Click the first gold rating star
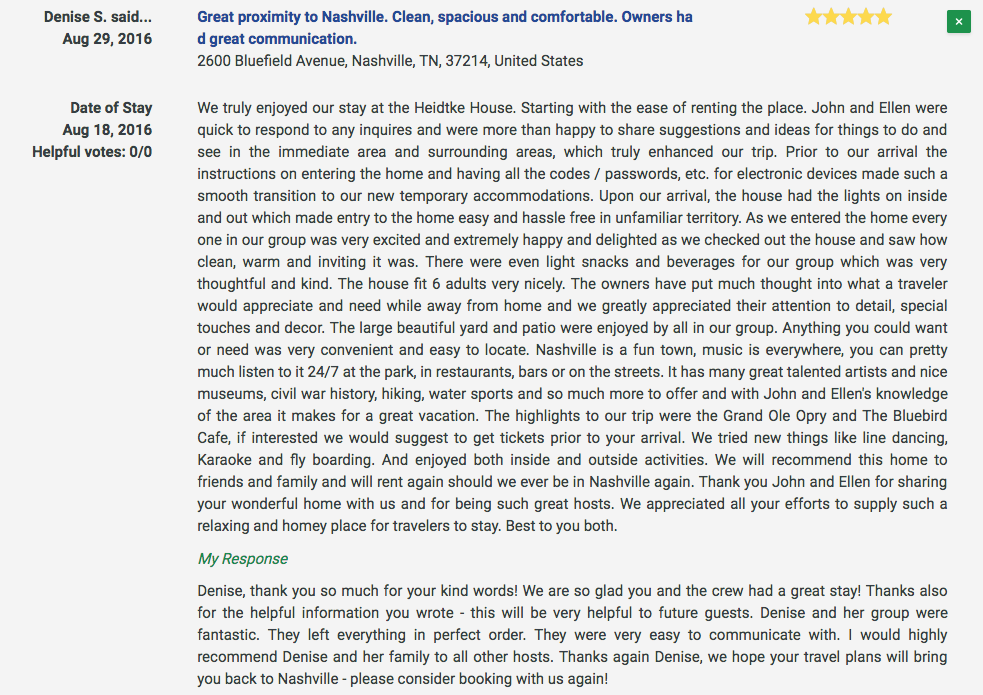 tap(813, 16)
